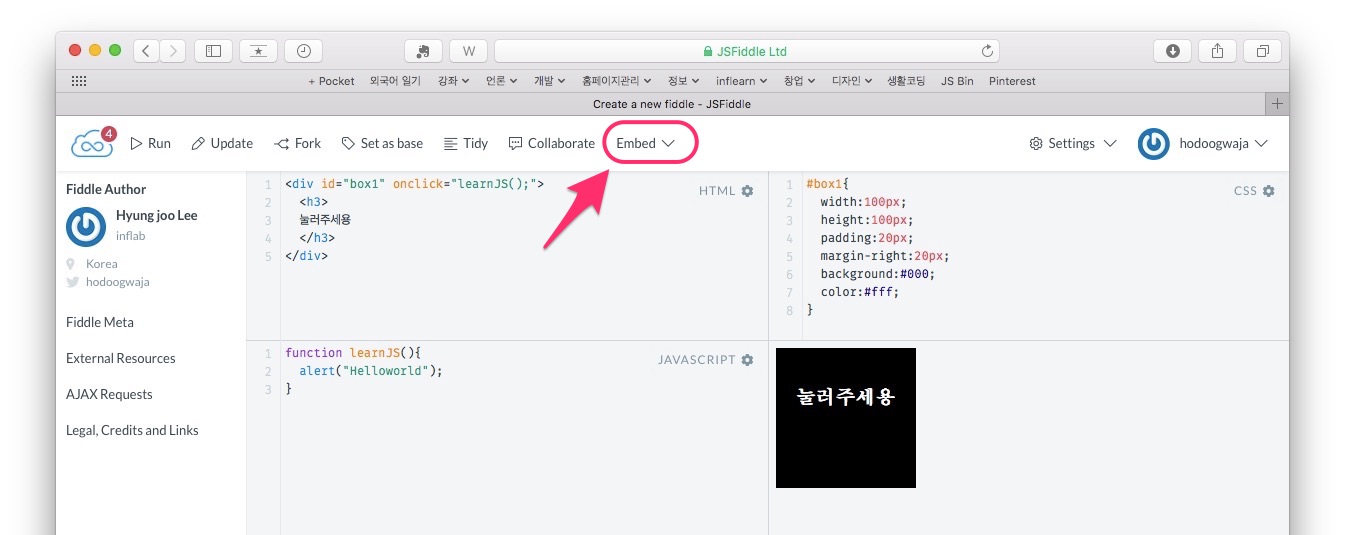Open the 디자인 bookmarks folder
The width and height of the screenshot is (1345, 535).
click(852, 81)
